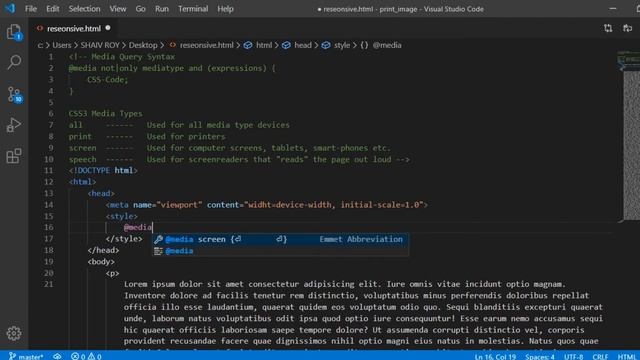The width and height of the screenshot is (640, 360).
Task: Click the Open Changes compare icon
Action: [x=608, y=28]
